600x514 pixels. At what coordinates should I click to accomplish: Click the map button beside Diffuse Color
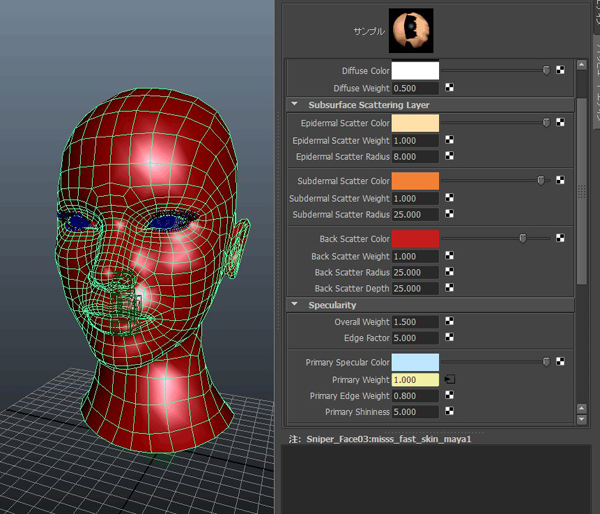point(561,71)
